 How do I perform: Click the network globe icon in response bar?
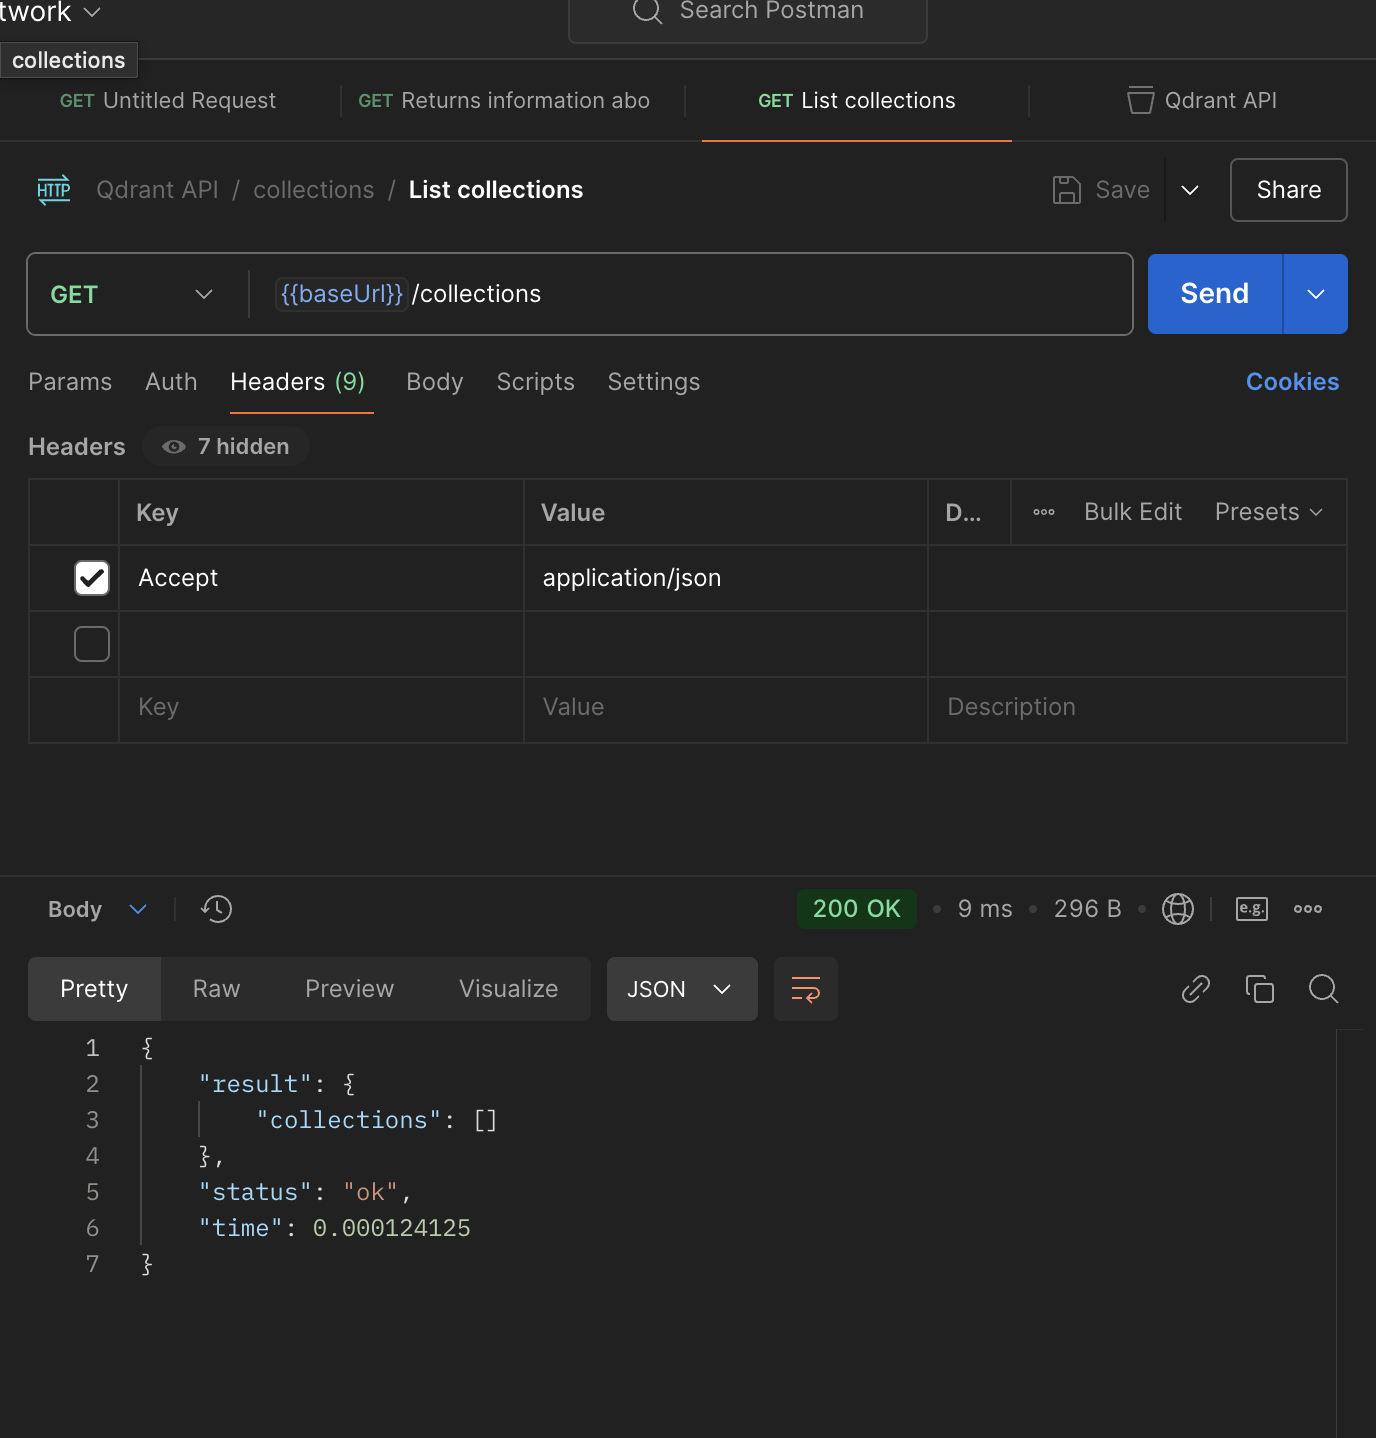click(x=1178, y=909)
